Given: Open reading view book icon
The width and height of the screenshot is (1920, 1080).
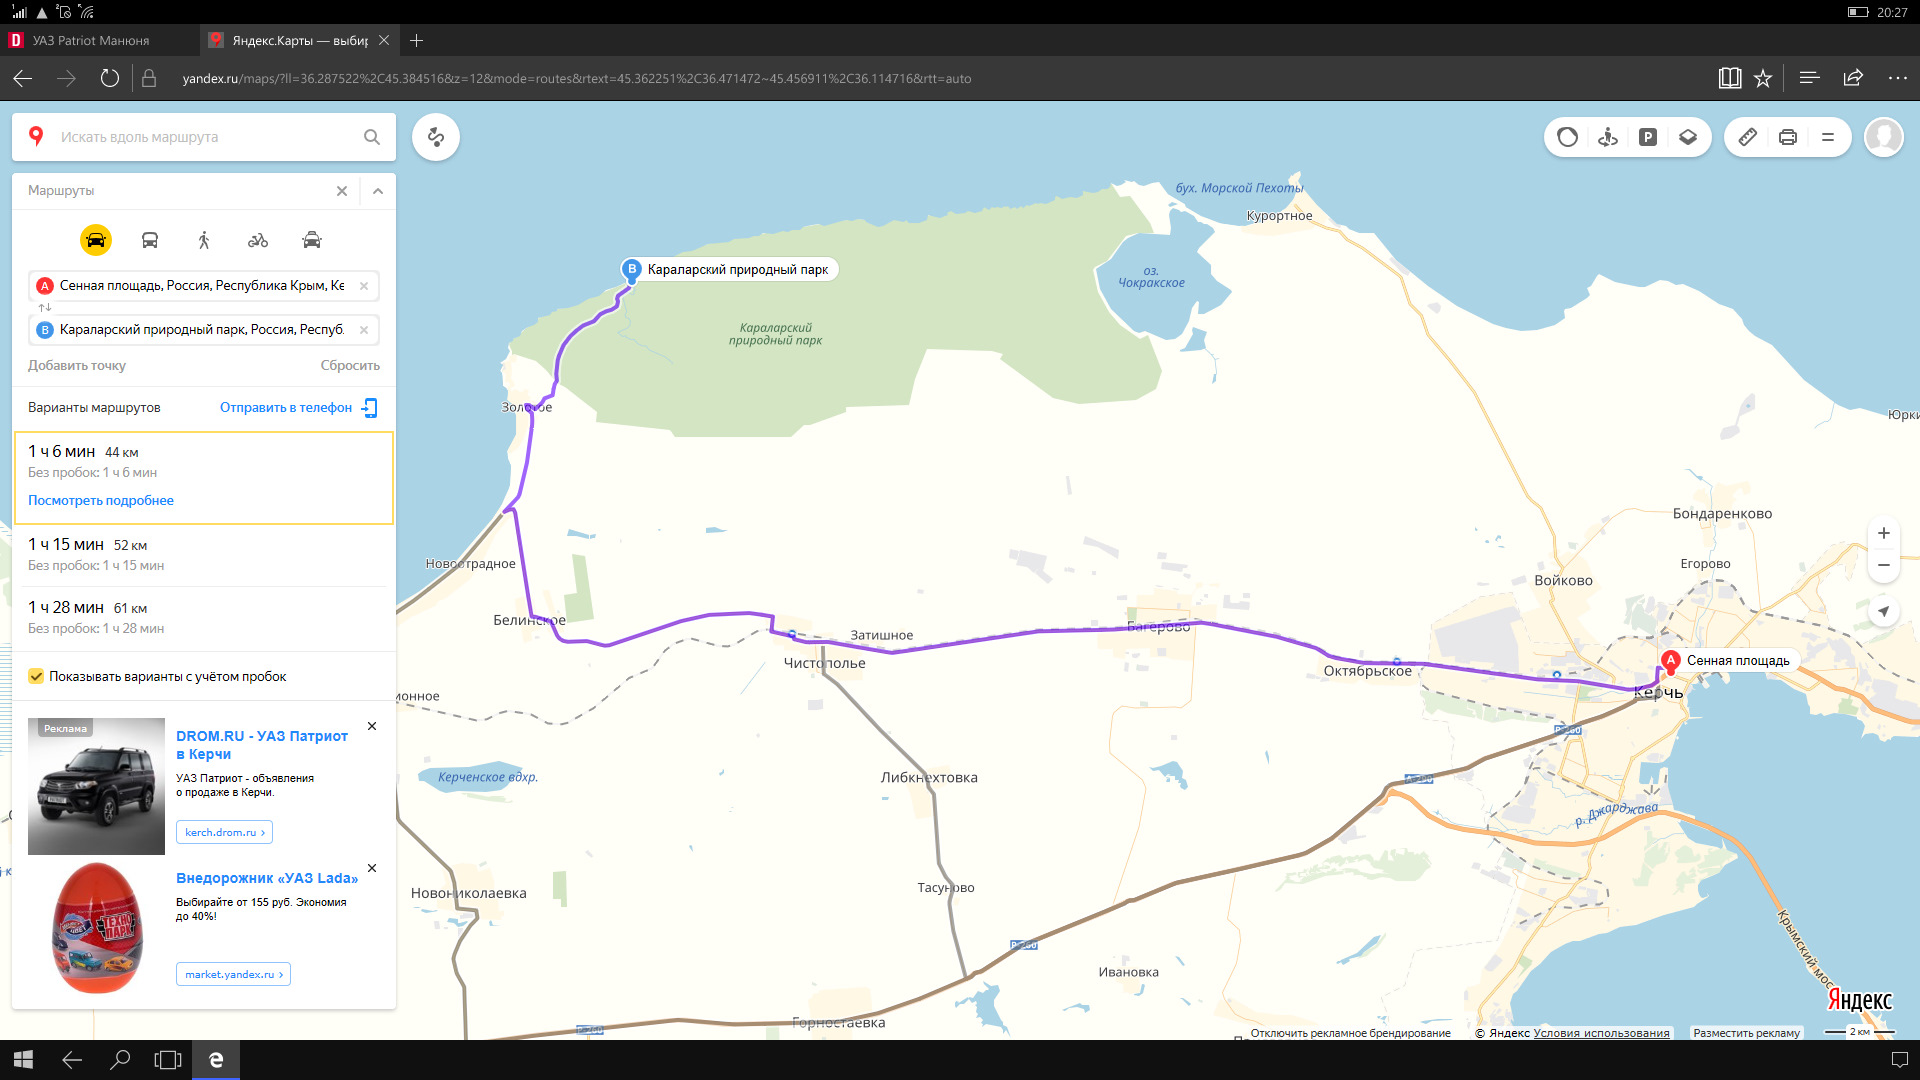Looking at the screenshot, I should click(x=1730, y=78).
